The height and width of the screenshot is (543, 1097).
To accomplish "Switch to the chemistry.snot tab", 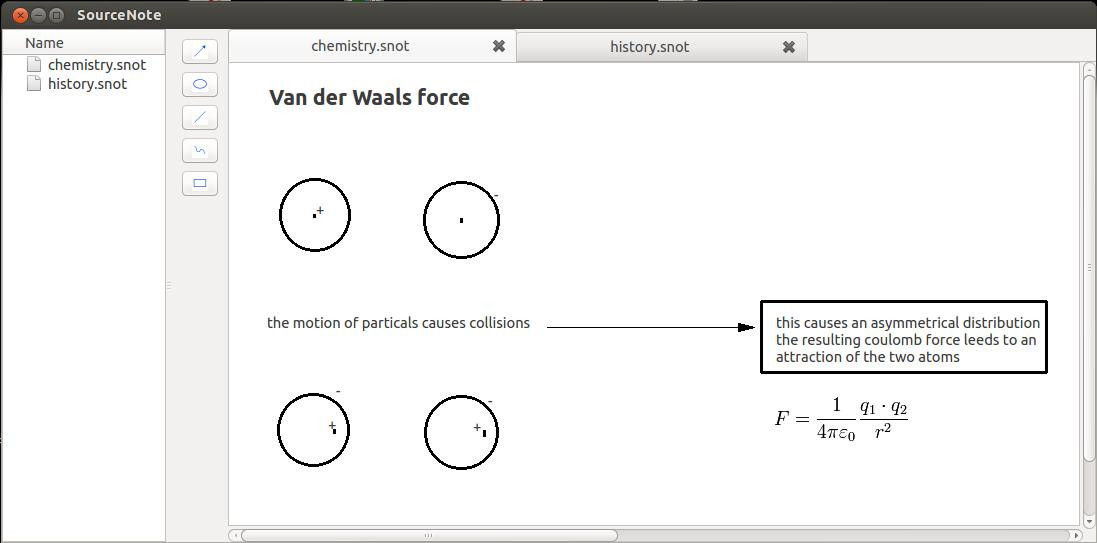I will tap(372, 46).
